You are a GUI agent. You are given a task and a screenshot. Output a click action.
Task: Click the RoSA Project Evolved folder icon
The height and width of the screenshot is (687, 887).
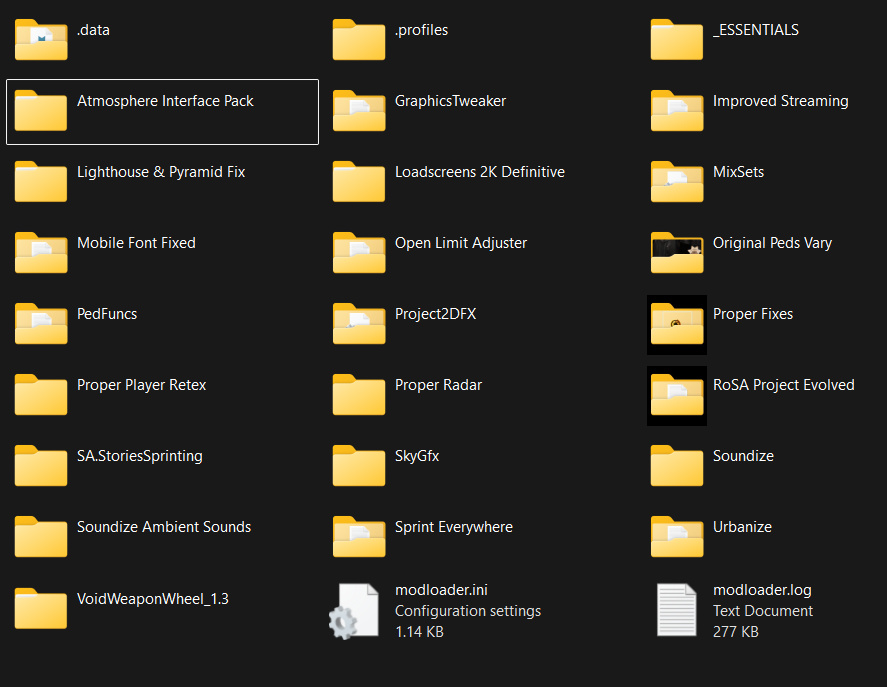click(677, 395)
